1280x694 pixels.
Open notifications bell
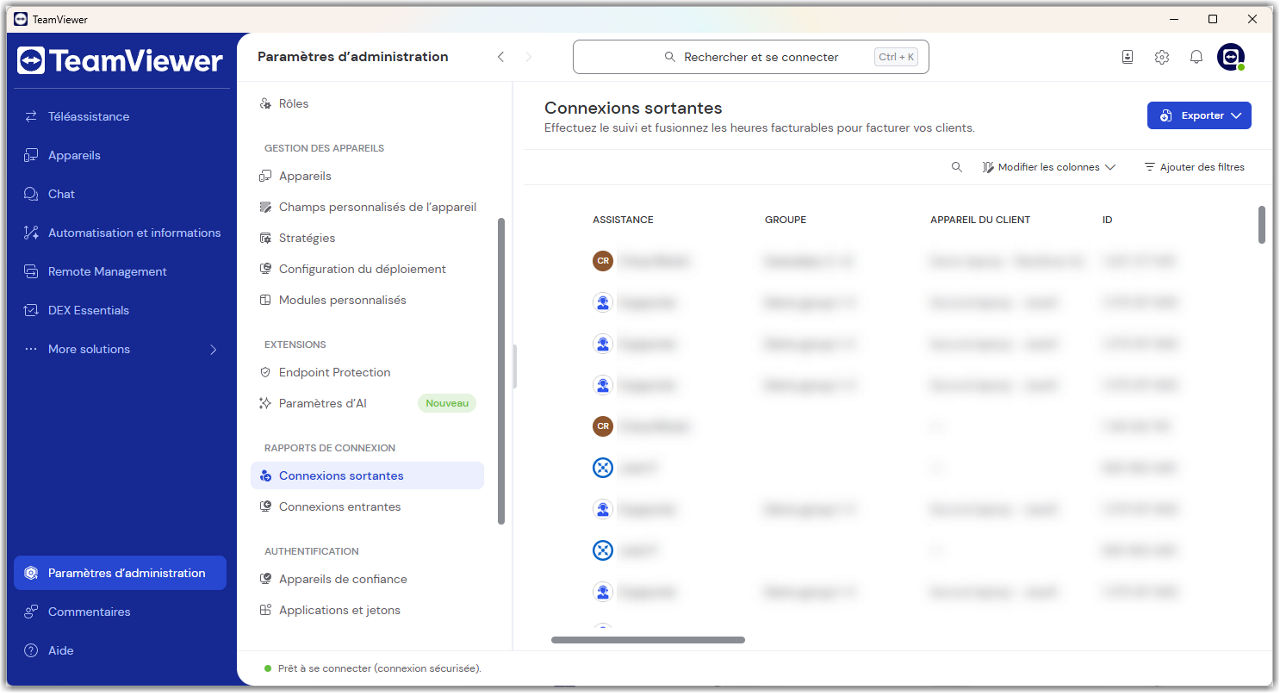(1196, 57)
